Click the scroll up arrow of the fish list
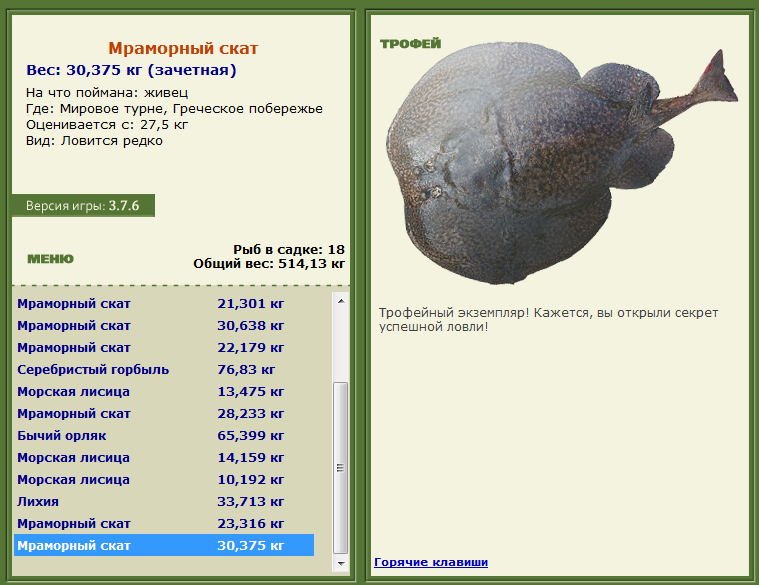This screenshot has width=759, height=585. 341,301
